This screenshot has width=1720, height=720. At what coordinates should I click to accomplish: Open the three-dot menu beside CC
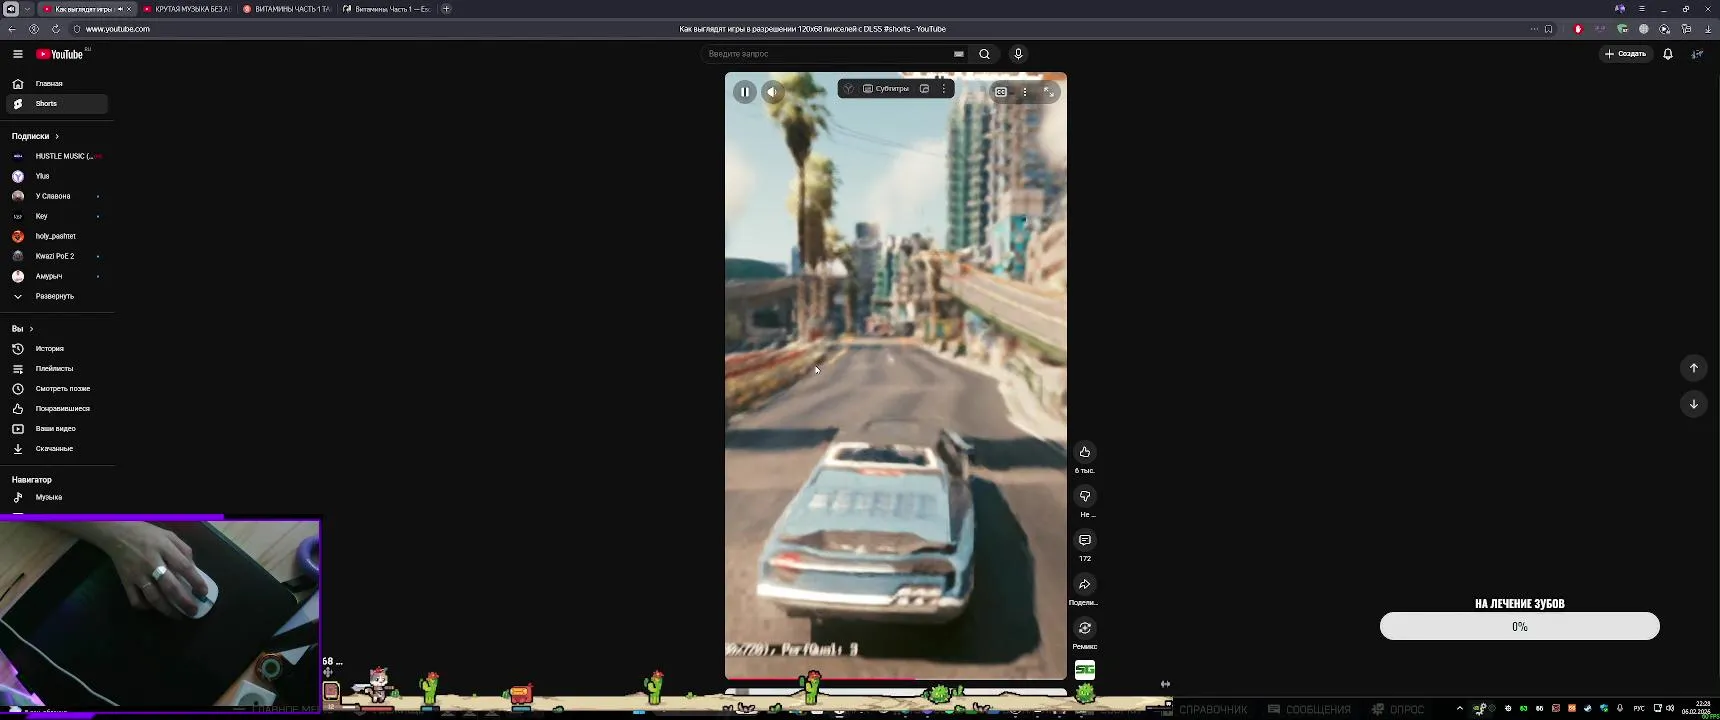click(1024, 92)
